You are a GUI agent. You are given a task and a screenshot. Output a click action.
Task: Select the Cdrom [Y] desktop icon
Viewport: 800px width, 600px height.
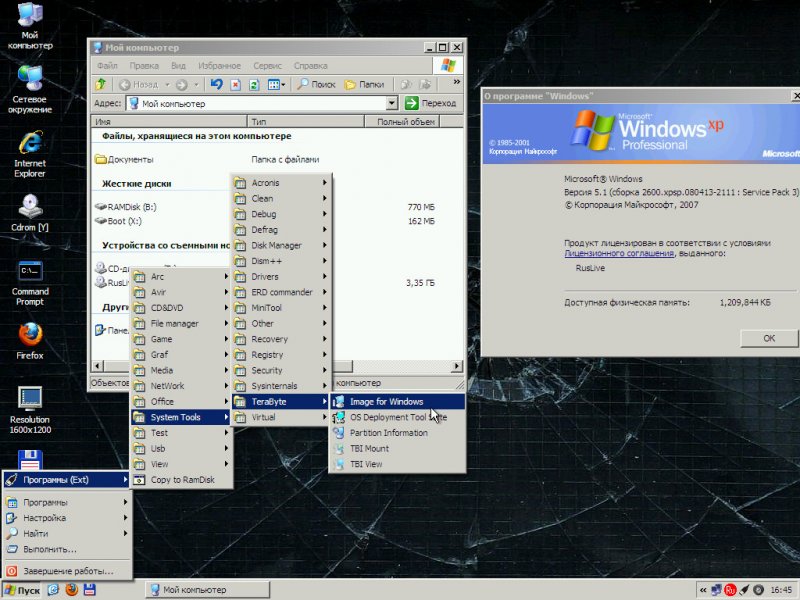click(30, 213)
